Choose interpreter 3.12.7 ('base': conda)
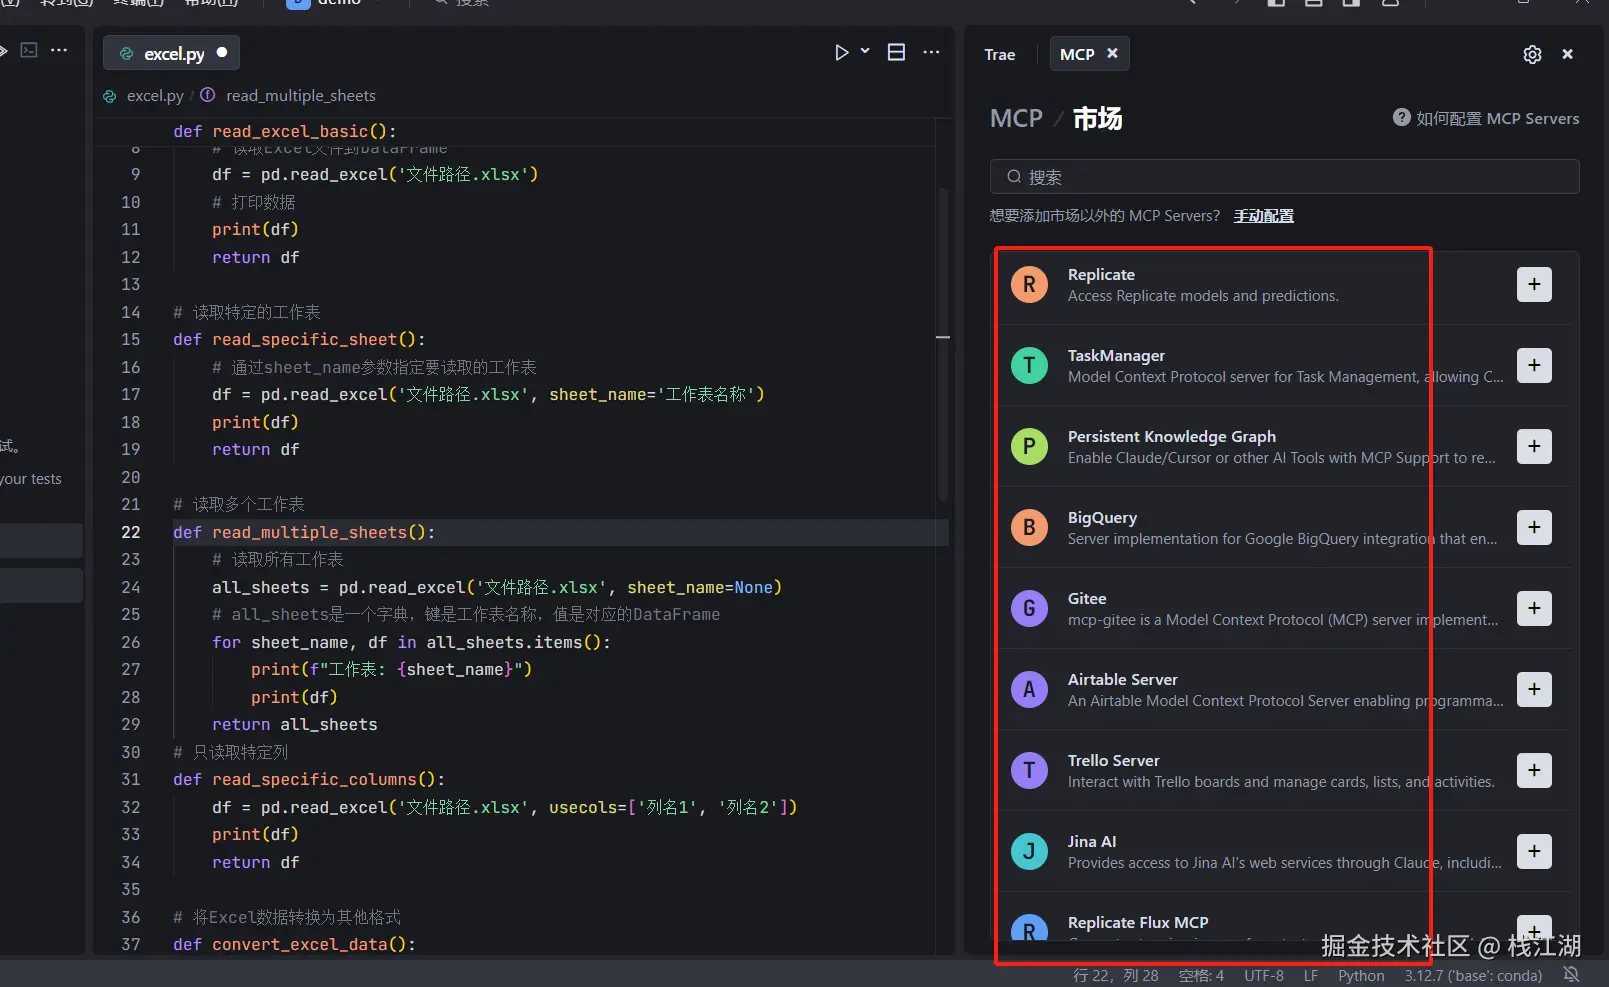Screen dimensions: 1609x987 coord(1473,975)
